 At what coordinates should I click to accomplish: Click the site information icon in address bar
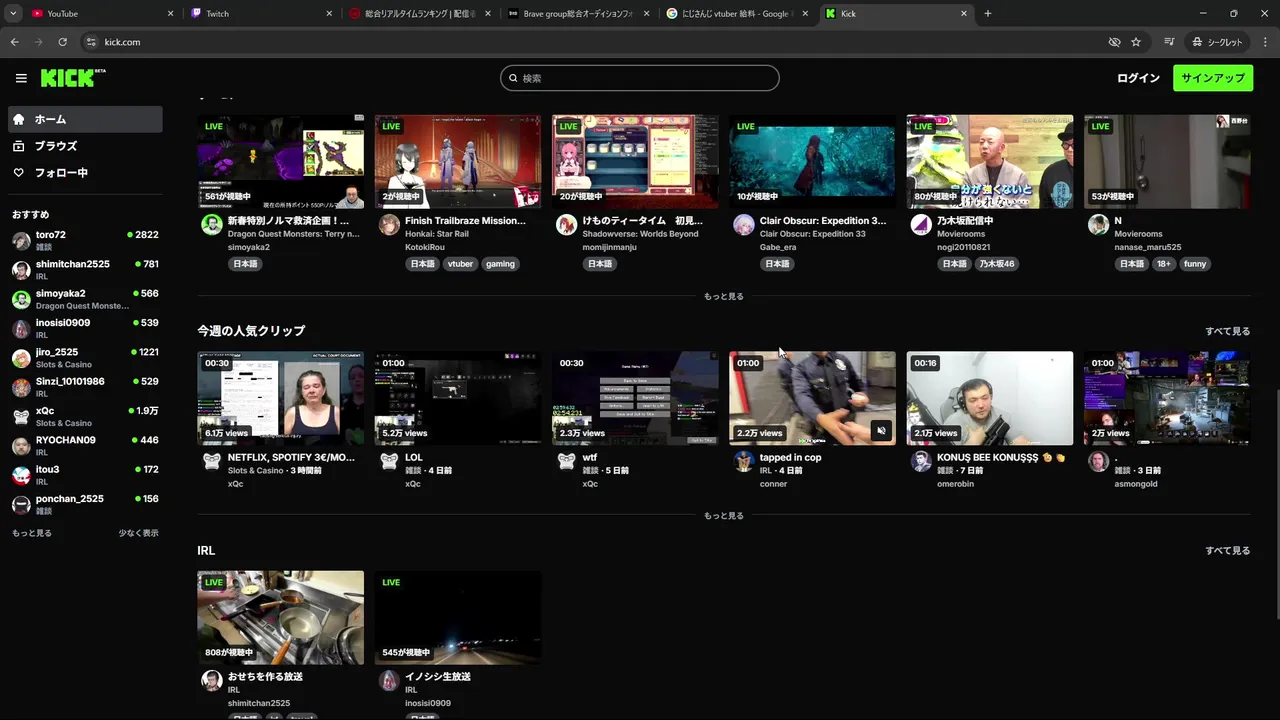click(91, 42)
